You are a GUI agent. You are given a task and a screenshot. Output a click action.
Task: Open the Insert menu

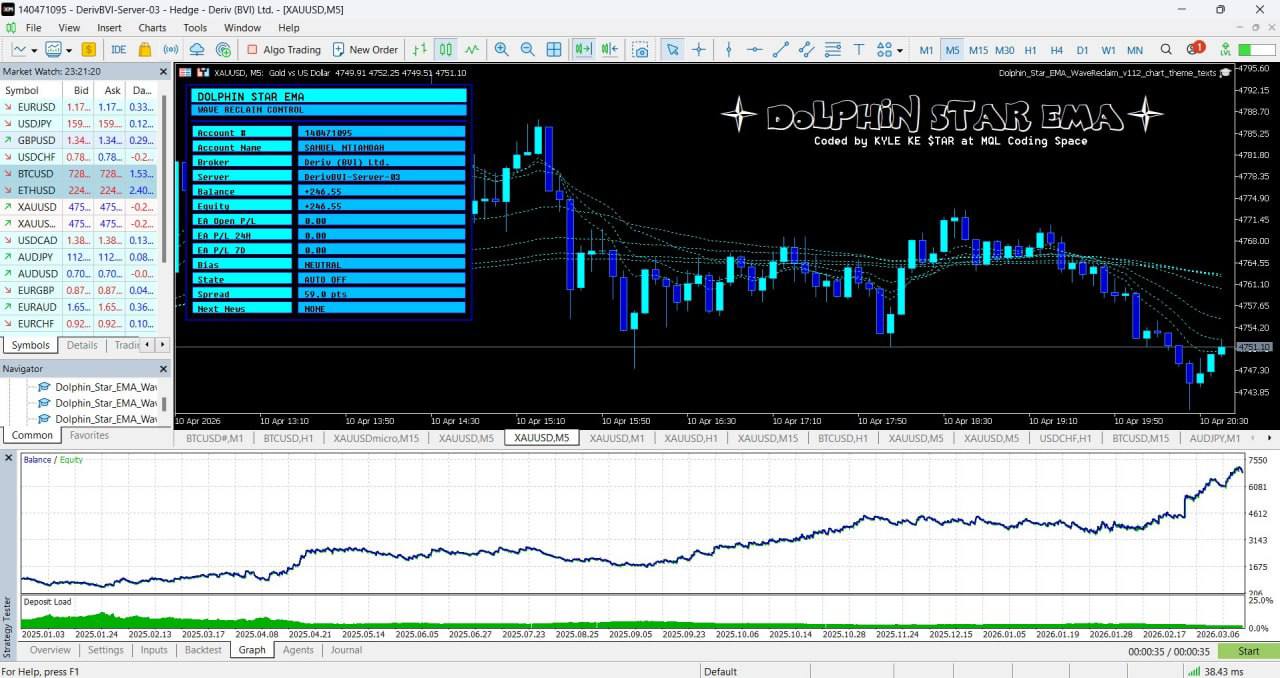109,27
